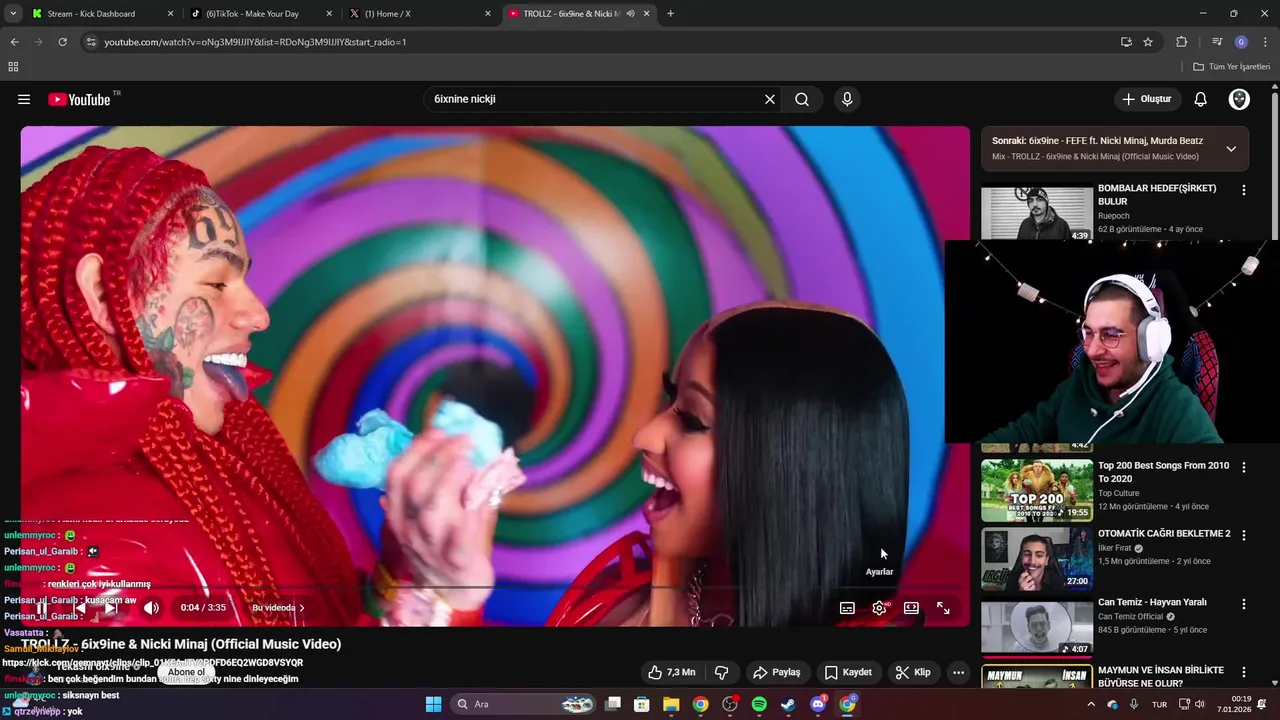This screenshot has height=720, width=1280.
Task: Open 'Top 200 Best Songs From 2010' thumbnail
Action: [x=1037, y=490]
